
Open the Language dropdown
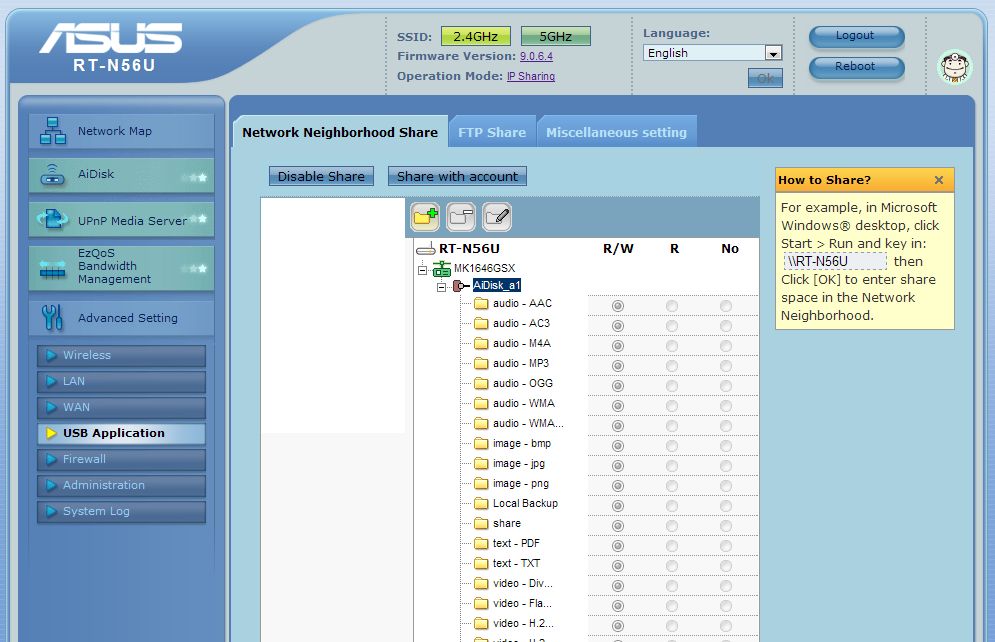pyautogui.click(x=772, y=53)
